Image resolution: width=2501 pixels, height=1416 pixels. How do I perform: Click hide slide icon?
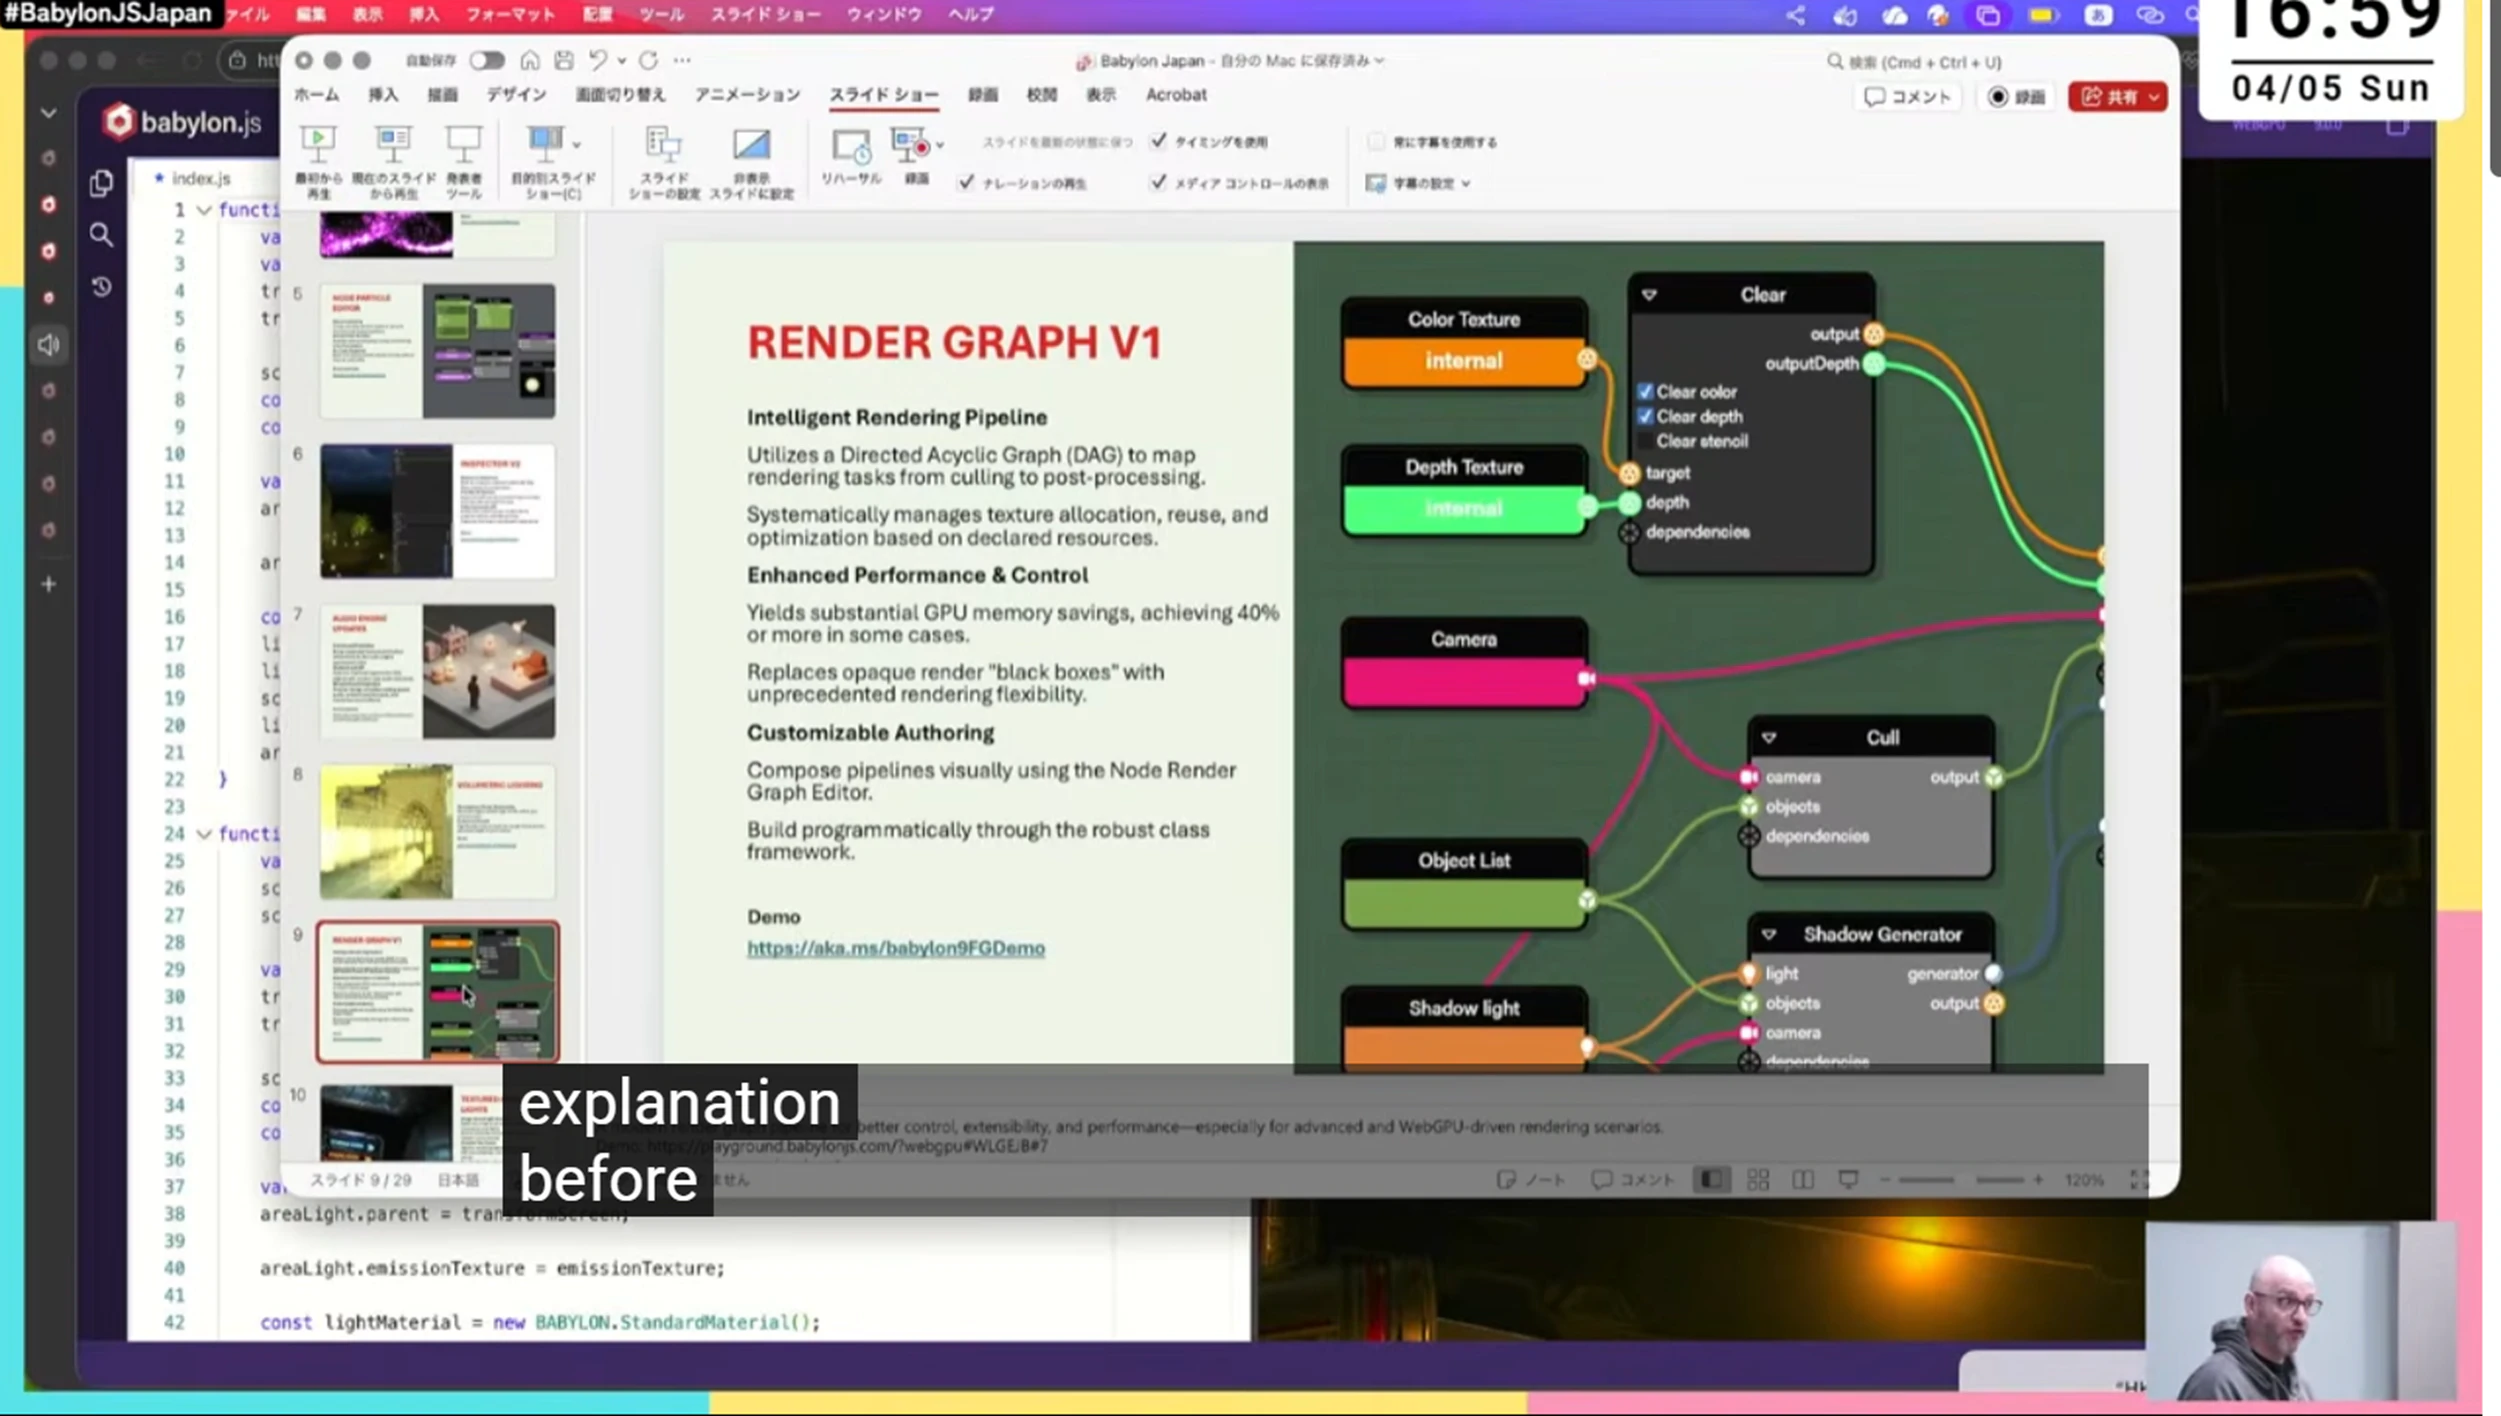point(751,146)
